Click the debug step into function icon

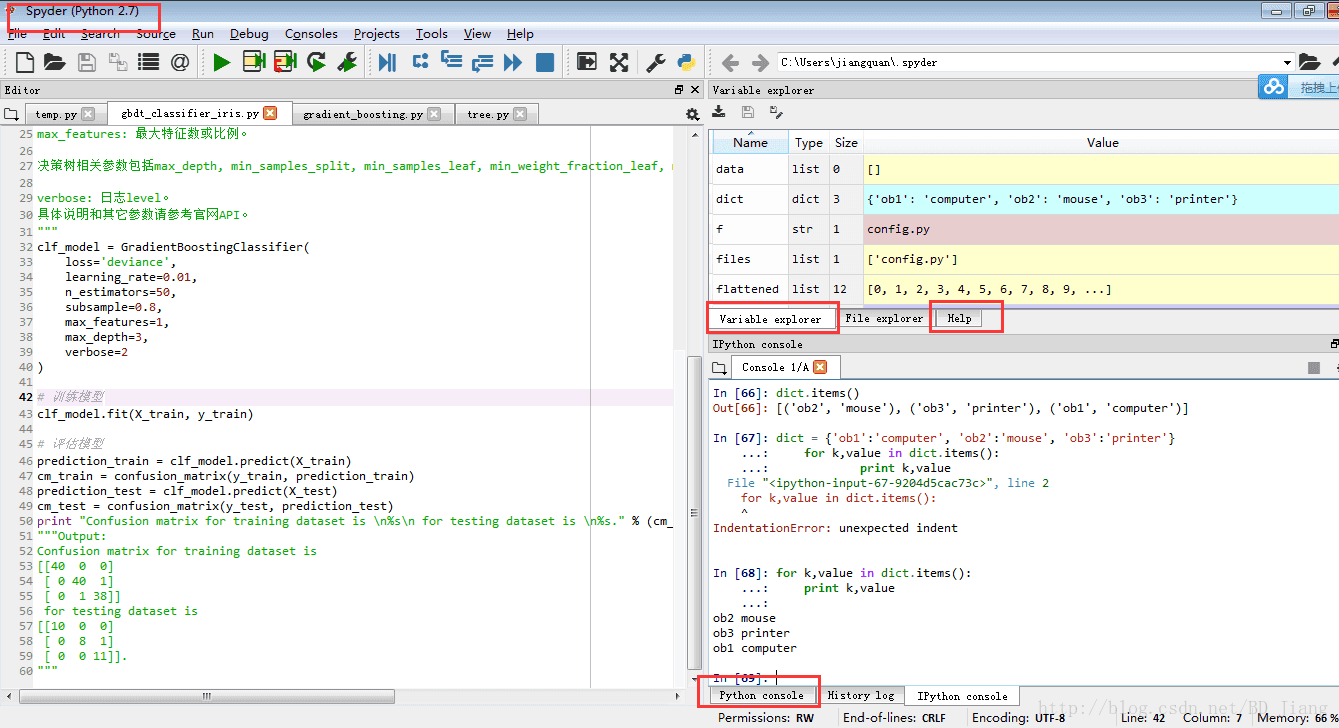pyautogui.click(x=451, y=63)
